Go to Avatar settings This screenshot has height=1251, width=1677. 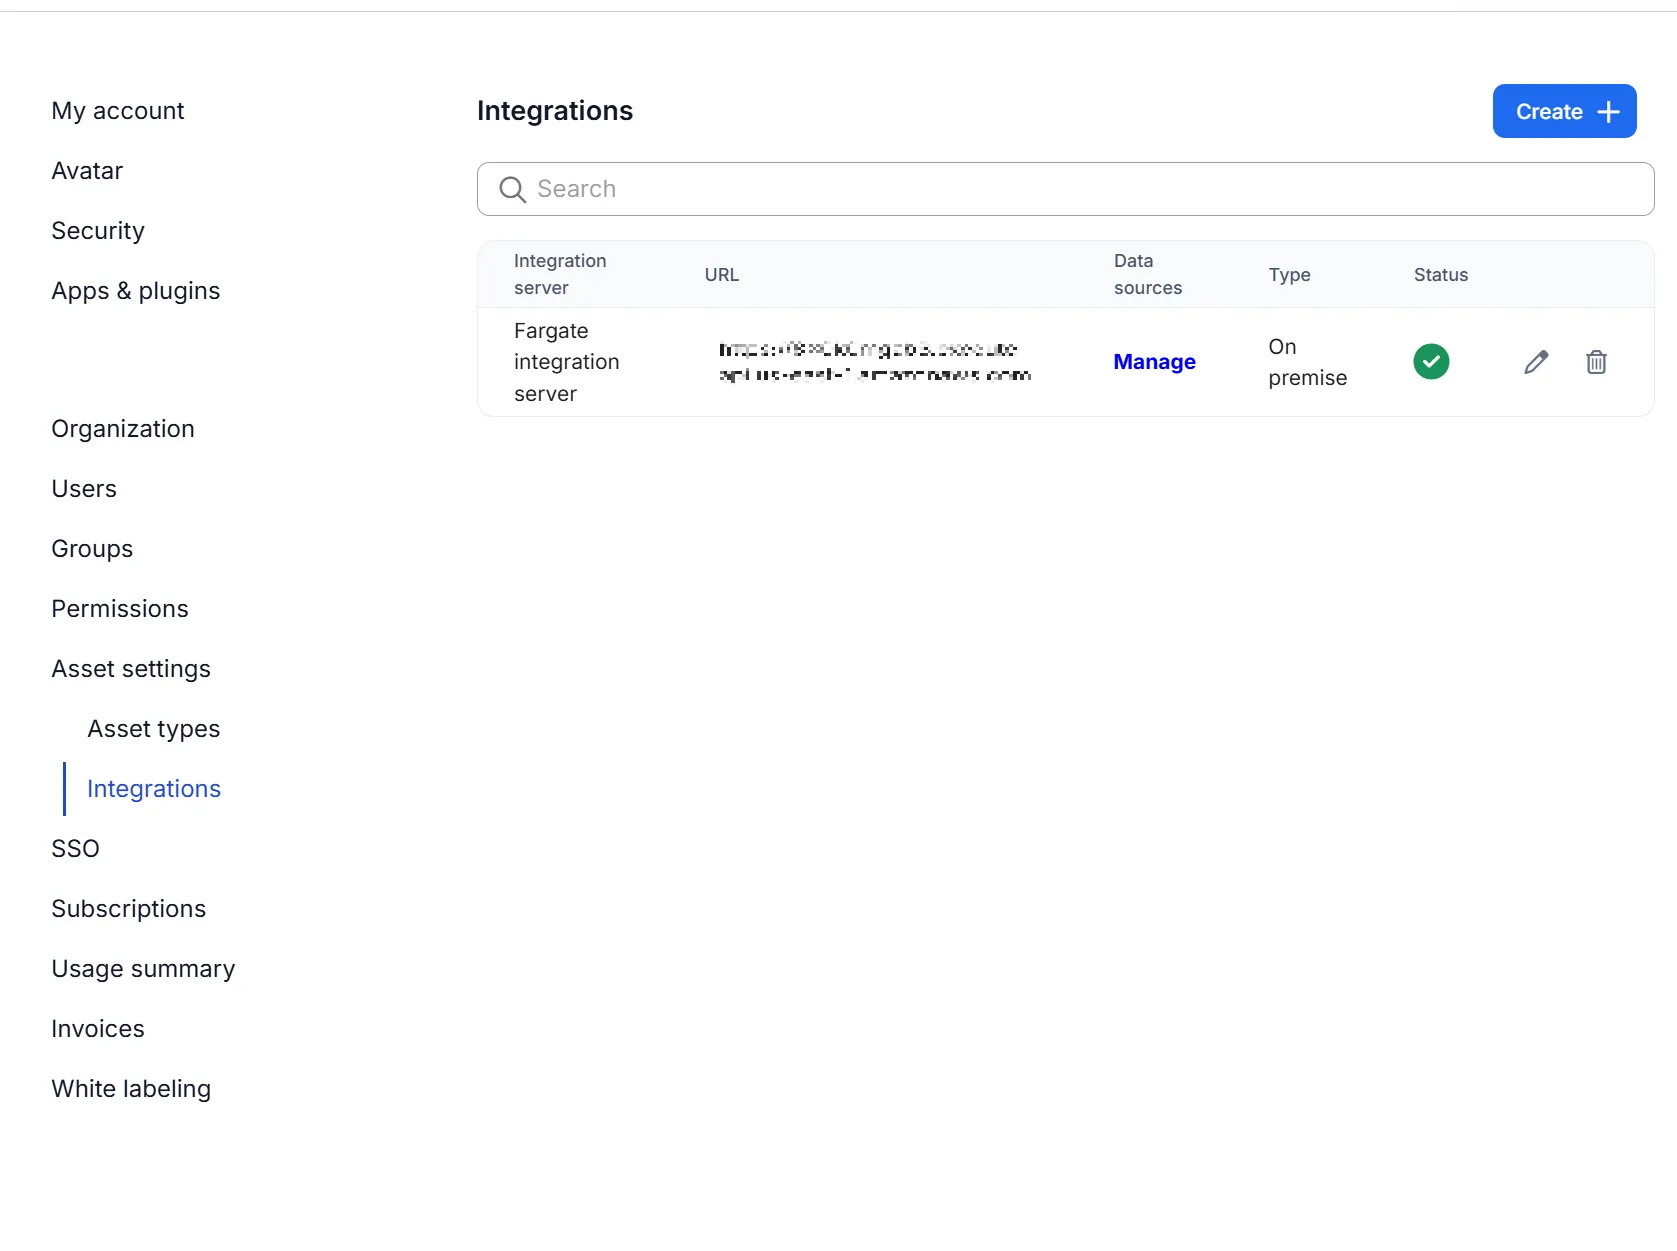[x=87, y=171]
